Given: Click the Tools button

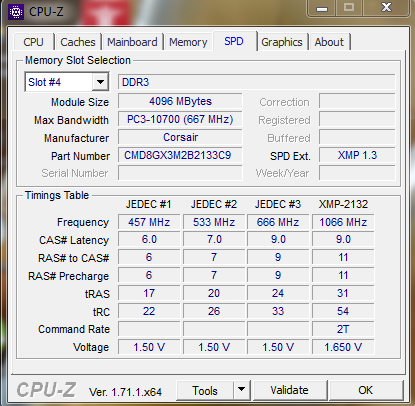Looking at the screenshot, I should tap(205, 390).
